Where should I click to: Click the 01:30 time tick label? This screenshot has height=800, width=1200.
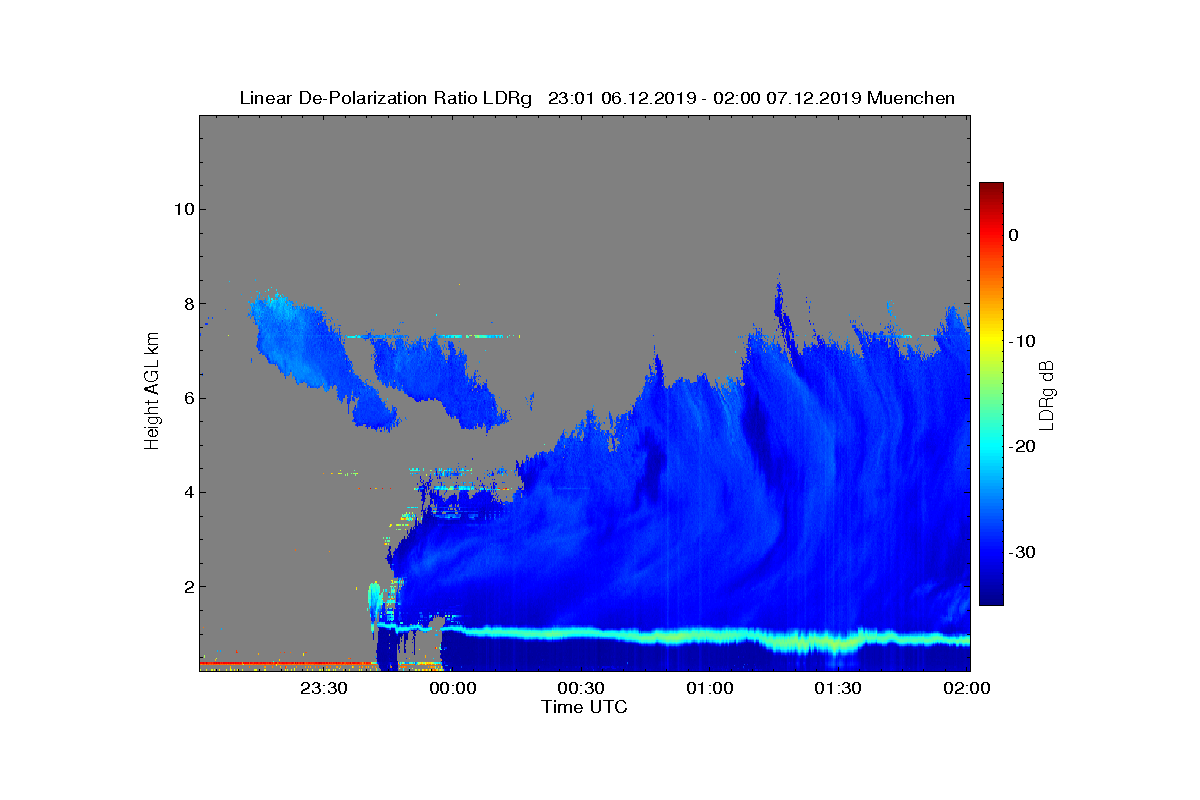(x=839, y=688)
